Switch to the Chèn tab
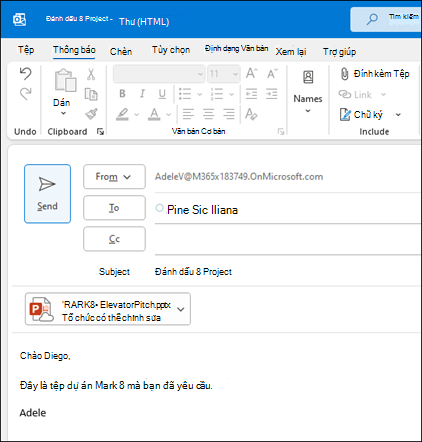The image size is (422, 442). (x=121, y=51)
